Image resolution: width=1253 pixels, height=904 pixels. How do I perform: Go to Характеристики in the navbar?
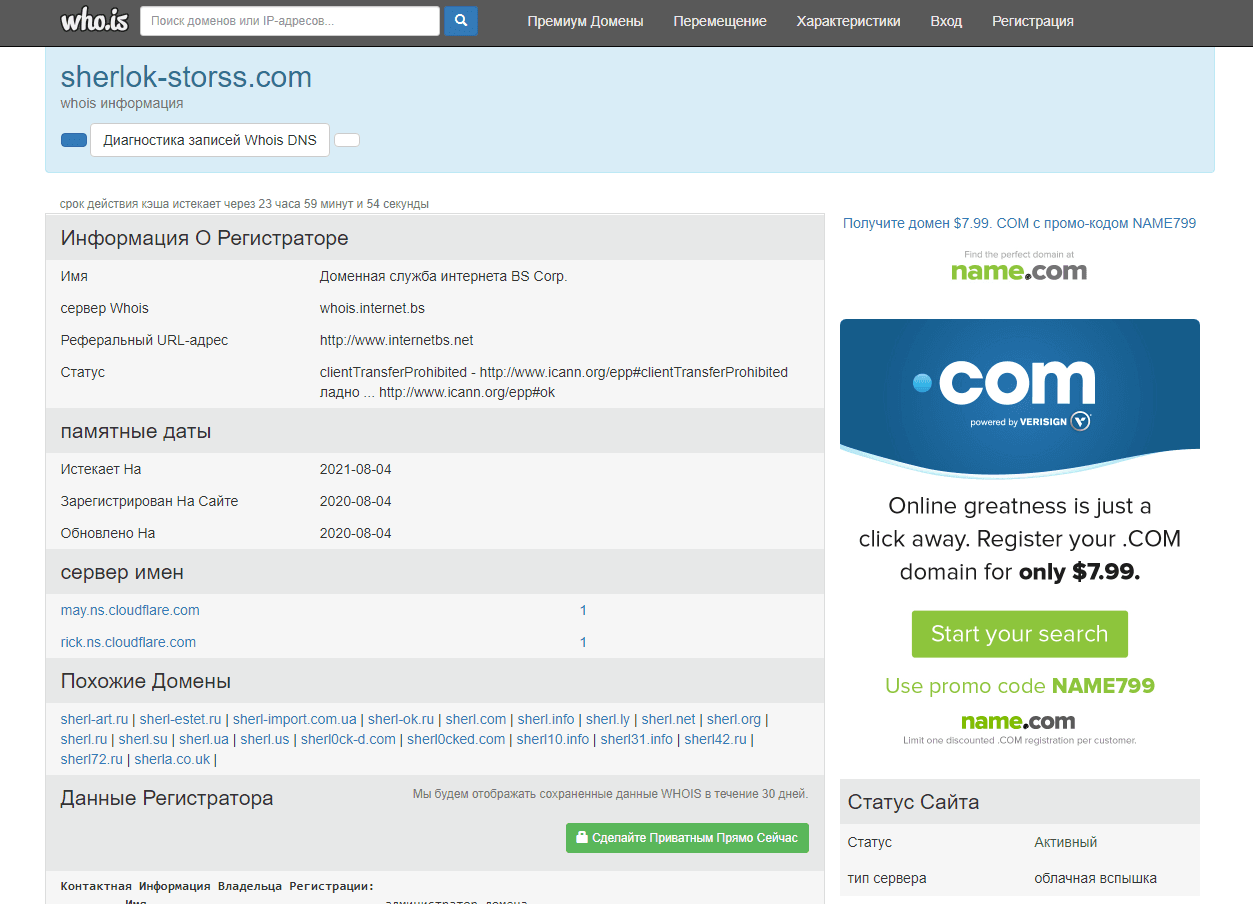[848, 21]
